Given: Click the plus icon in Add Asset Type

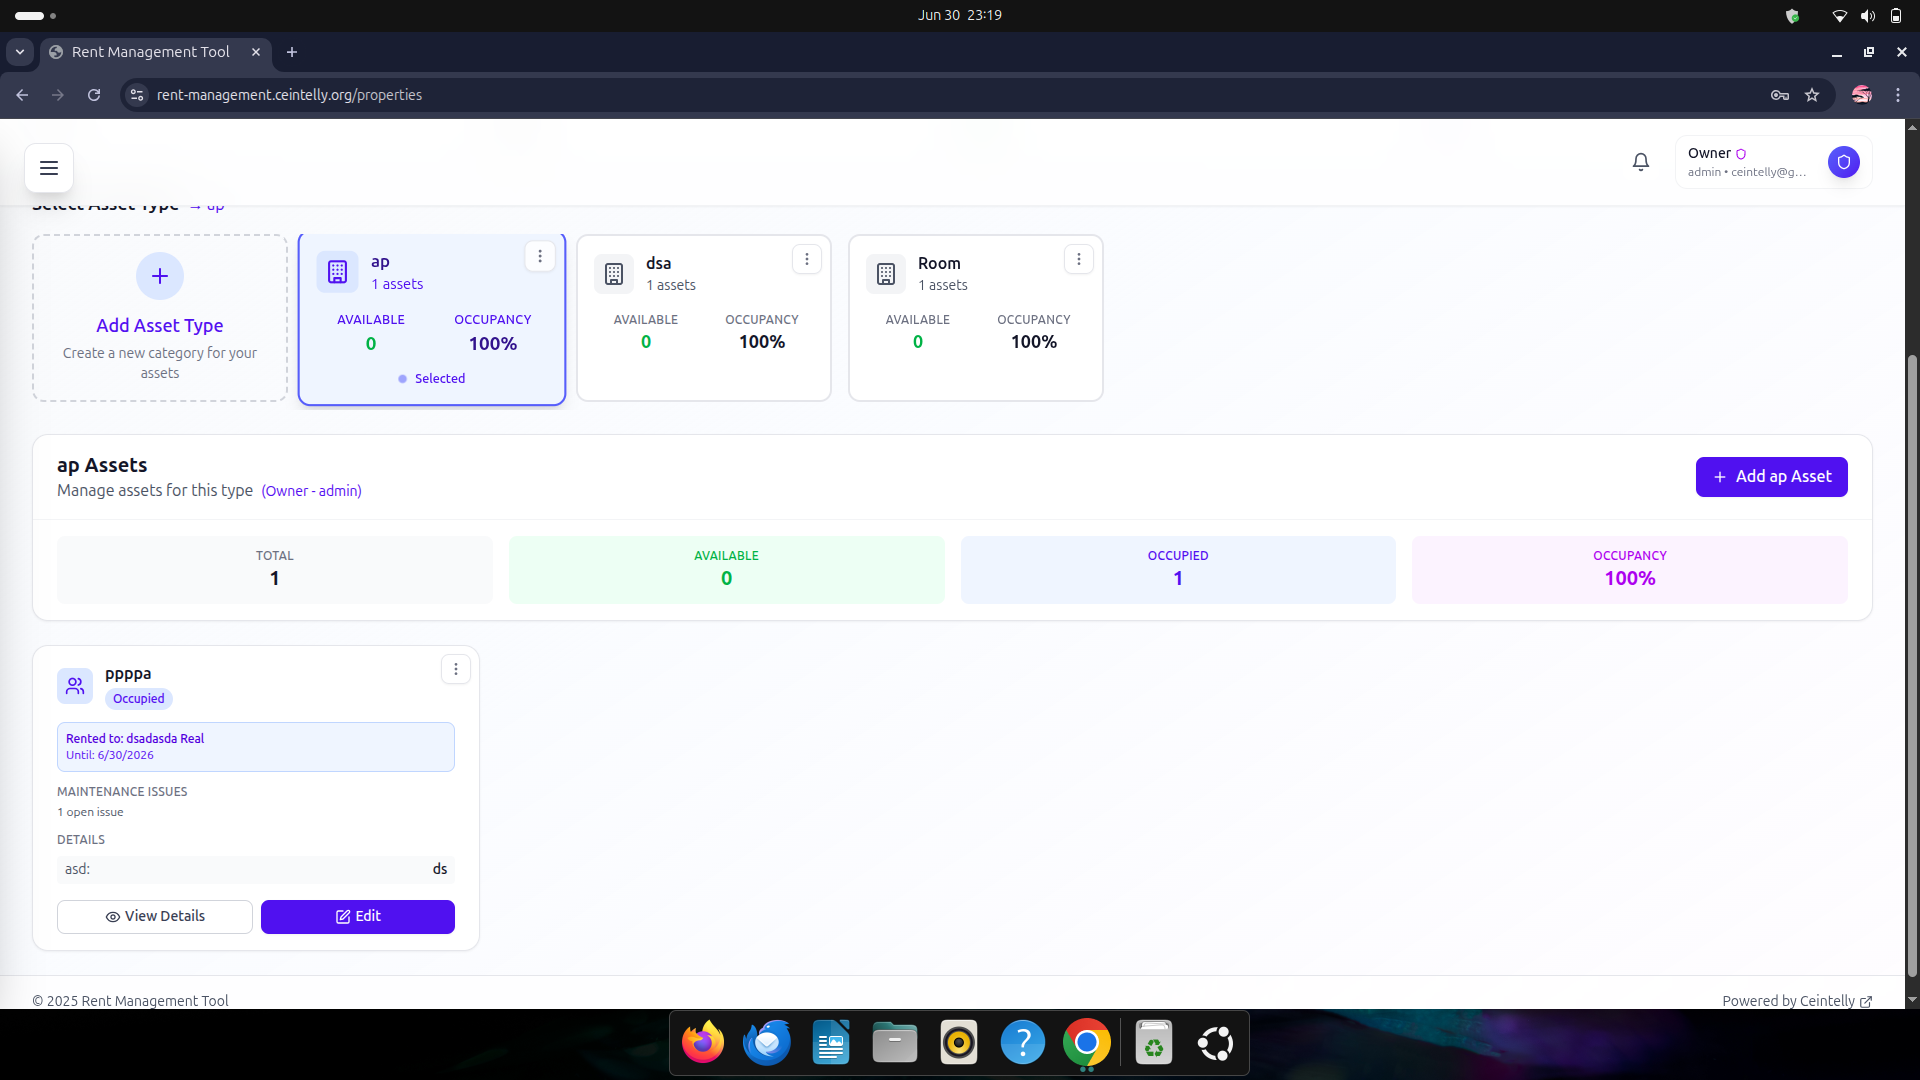Looking at the screenshot, I should coord(160,276).
